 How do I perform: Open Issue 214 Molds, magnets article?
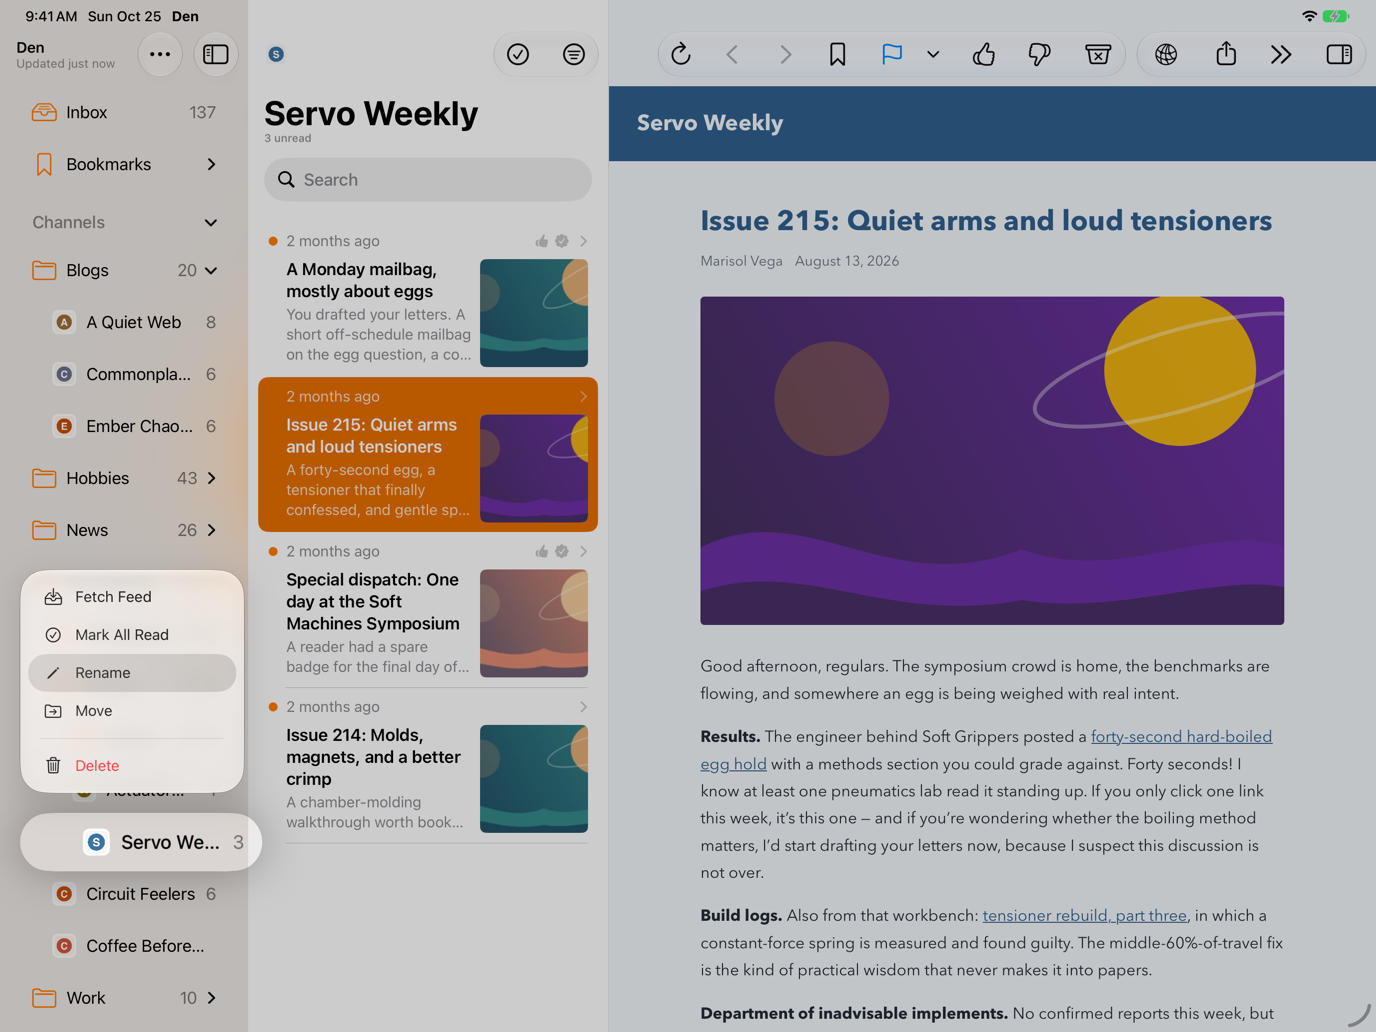pos(428,766)
